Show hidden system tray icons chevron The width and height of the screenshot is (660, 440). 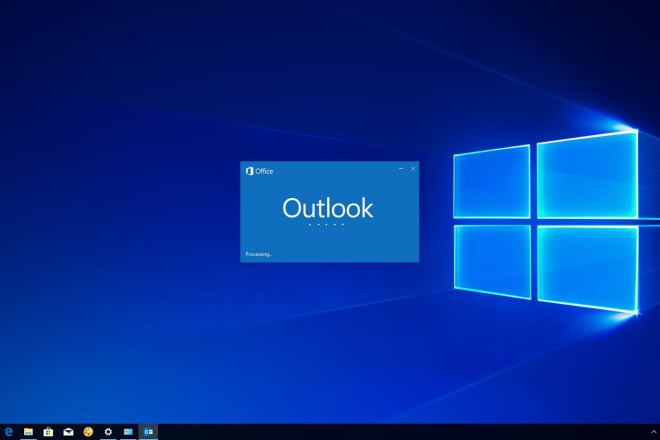[x=653, y=432]
